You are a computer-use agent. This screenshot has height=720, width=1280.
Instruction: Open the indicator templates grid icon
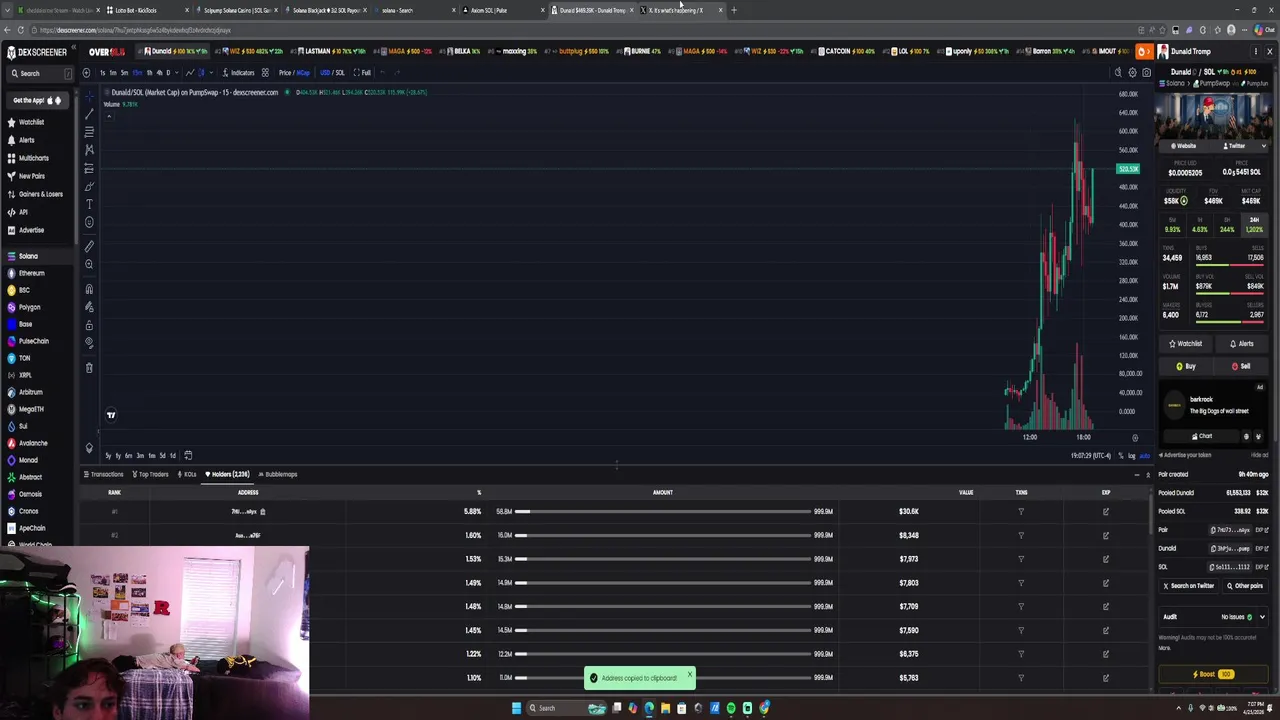coord(265,72)
